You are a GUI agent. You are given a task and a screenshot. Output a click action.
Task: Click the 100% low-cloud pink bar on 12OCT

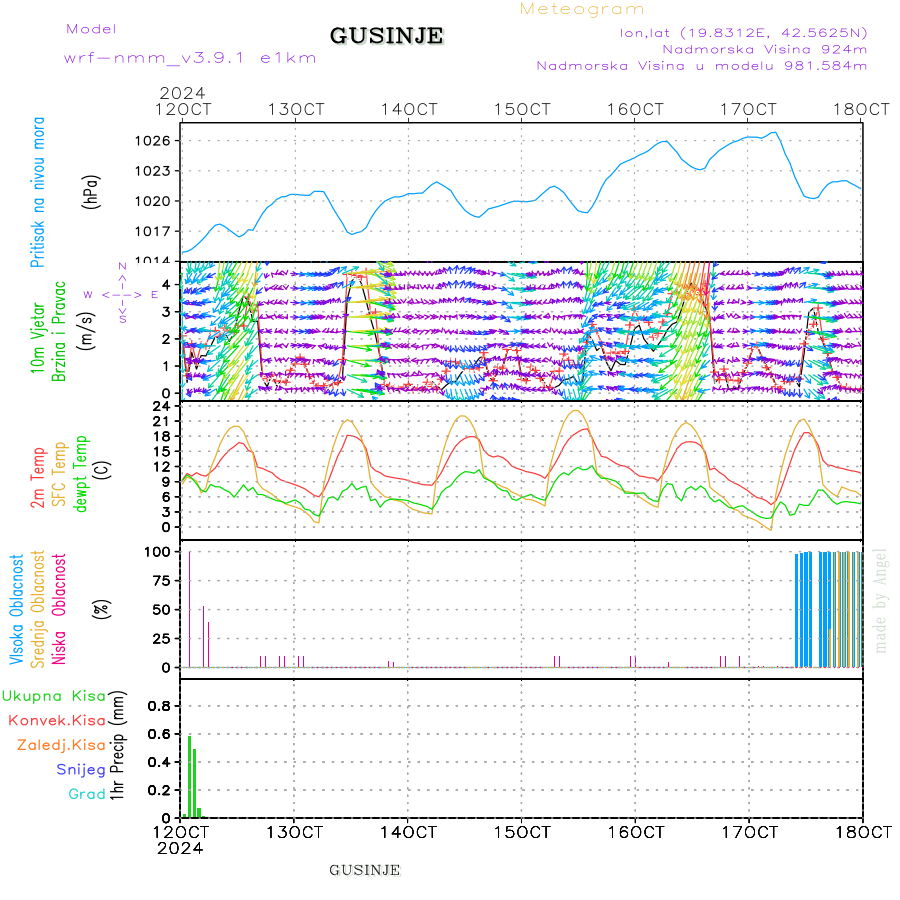pyautogui.click(x=189, y=609)
